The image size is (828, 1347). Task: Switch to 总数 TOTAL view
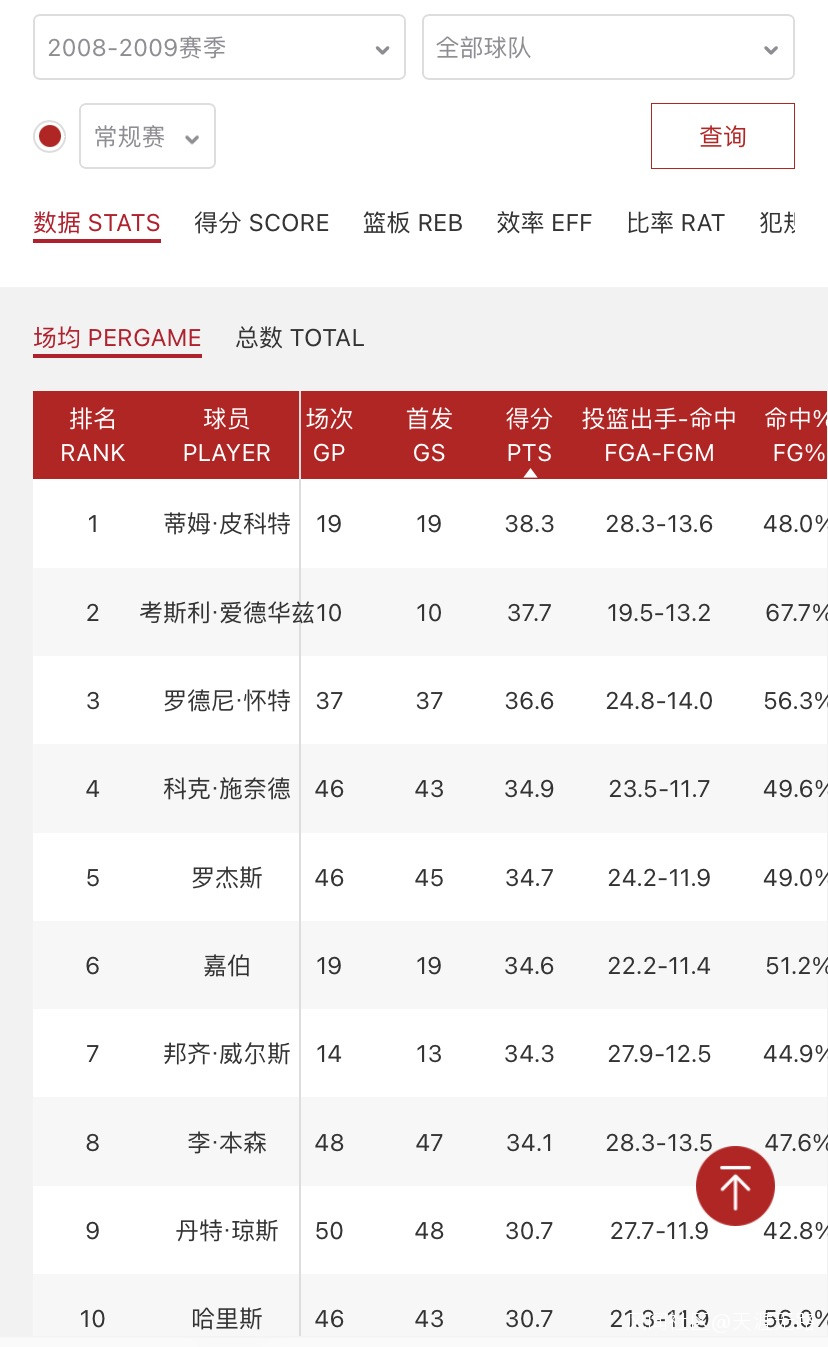(x=300, y=338)
